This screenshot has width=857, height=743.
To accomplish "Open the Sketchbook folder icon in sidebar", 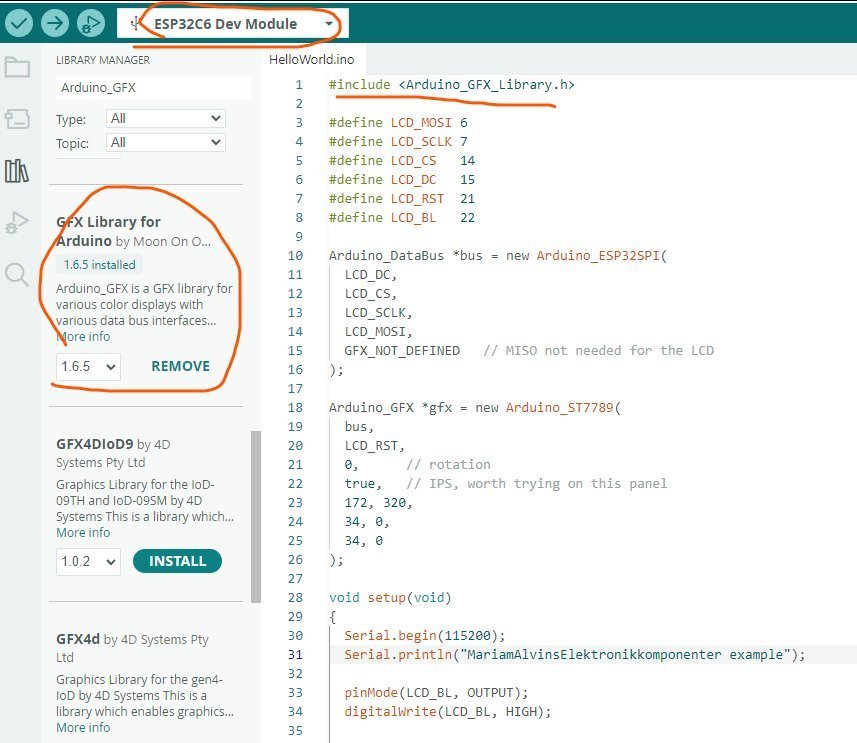I will point(17,68).
